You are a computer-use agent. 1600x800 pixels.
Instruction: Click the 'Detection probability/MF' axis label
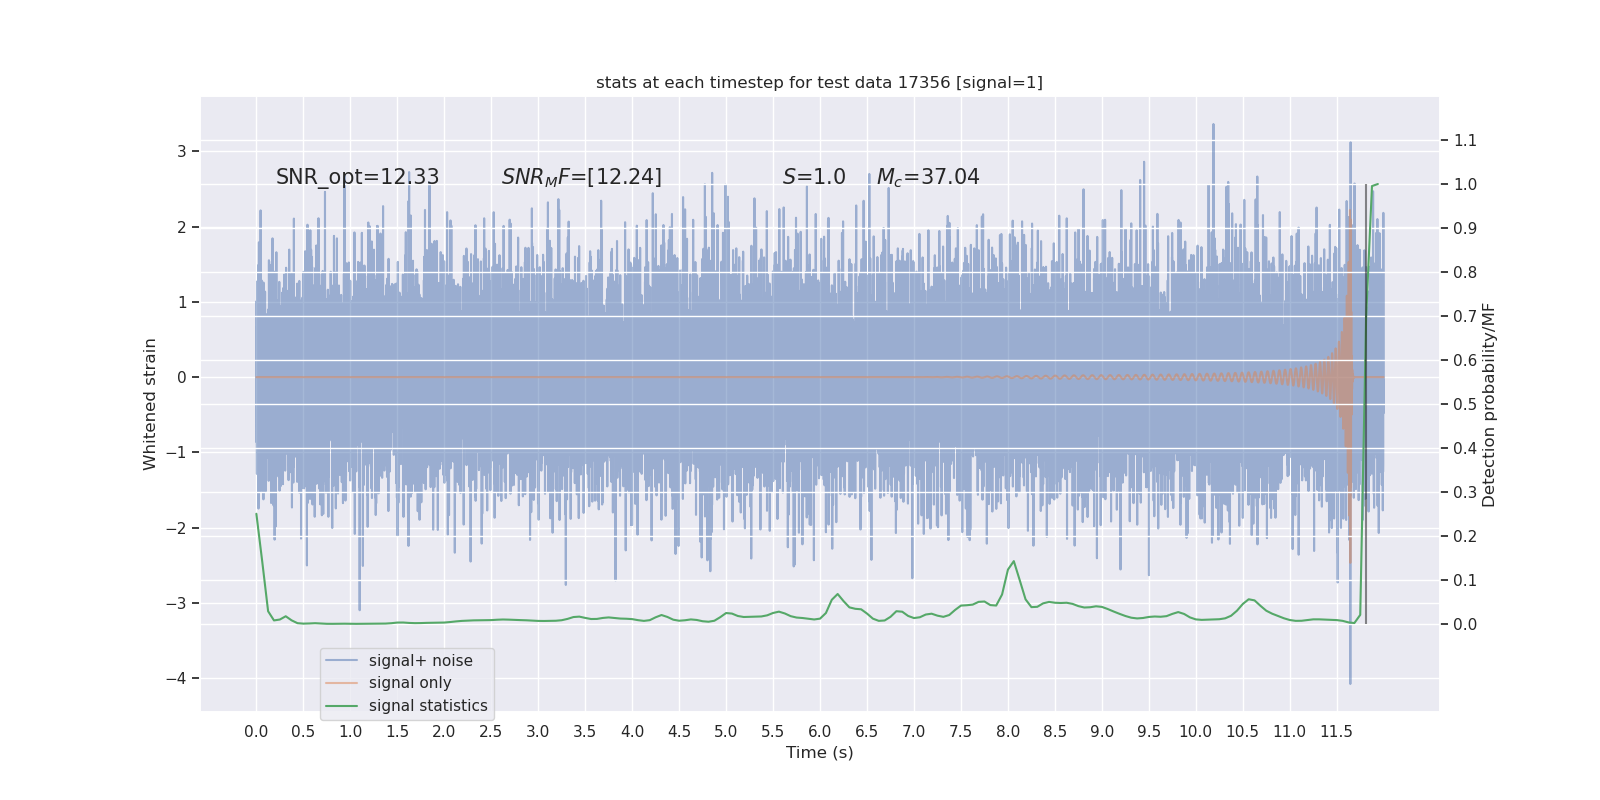[1489, 404]
